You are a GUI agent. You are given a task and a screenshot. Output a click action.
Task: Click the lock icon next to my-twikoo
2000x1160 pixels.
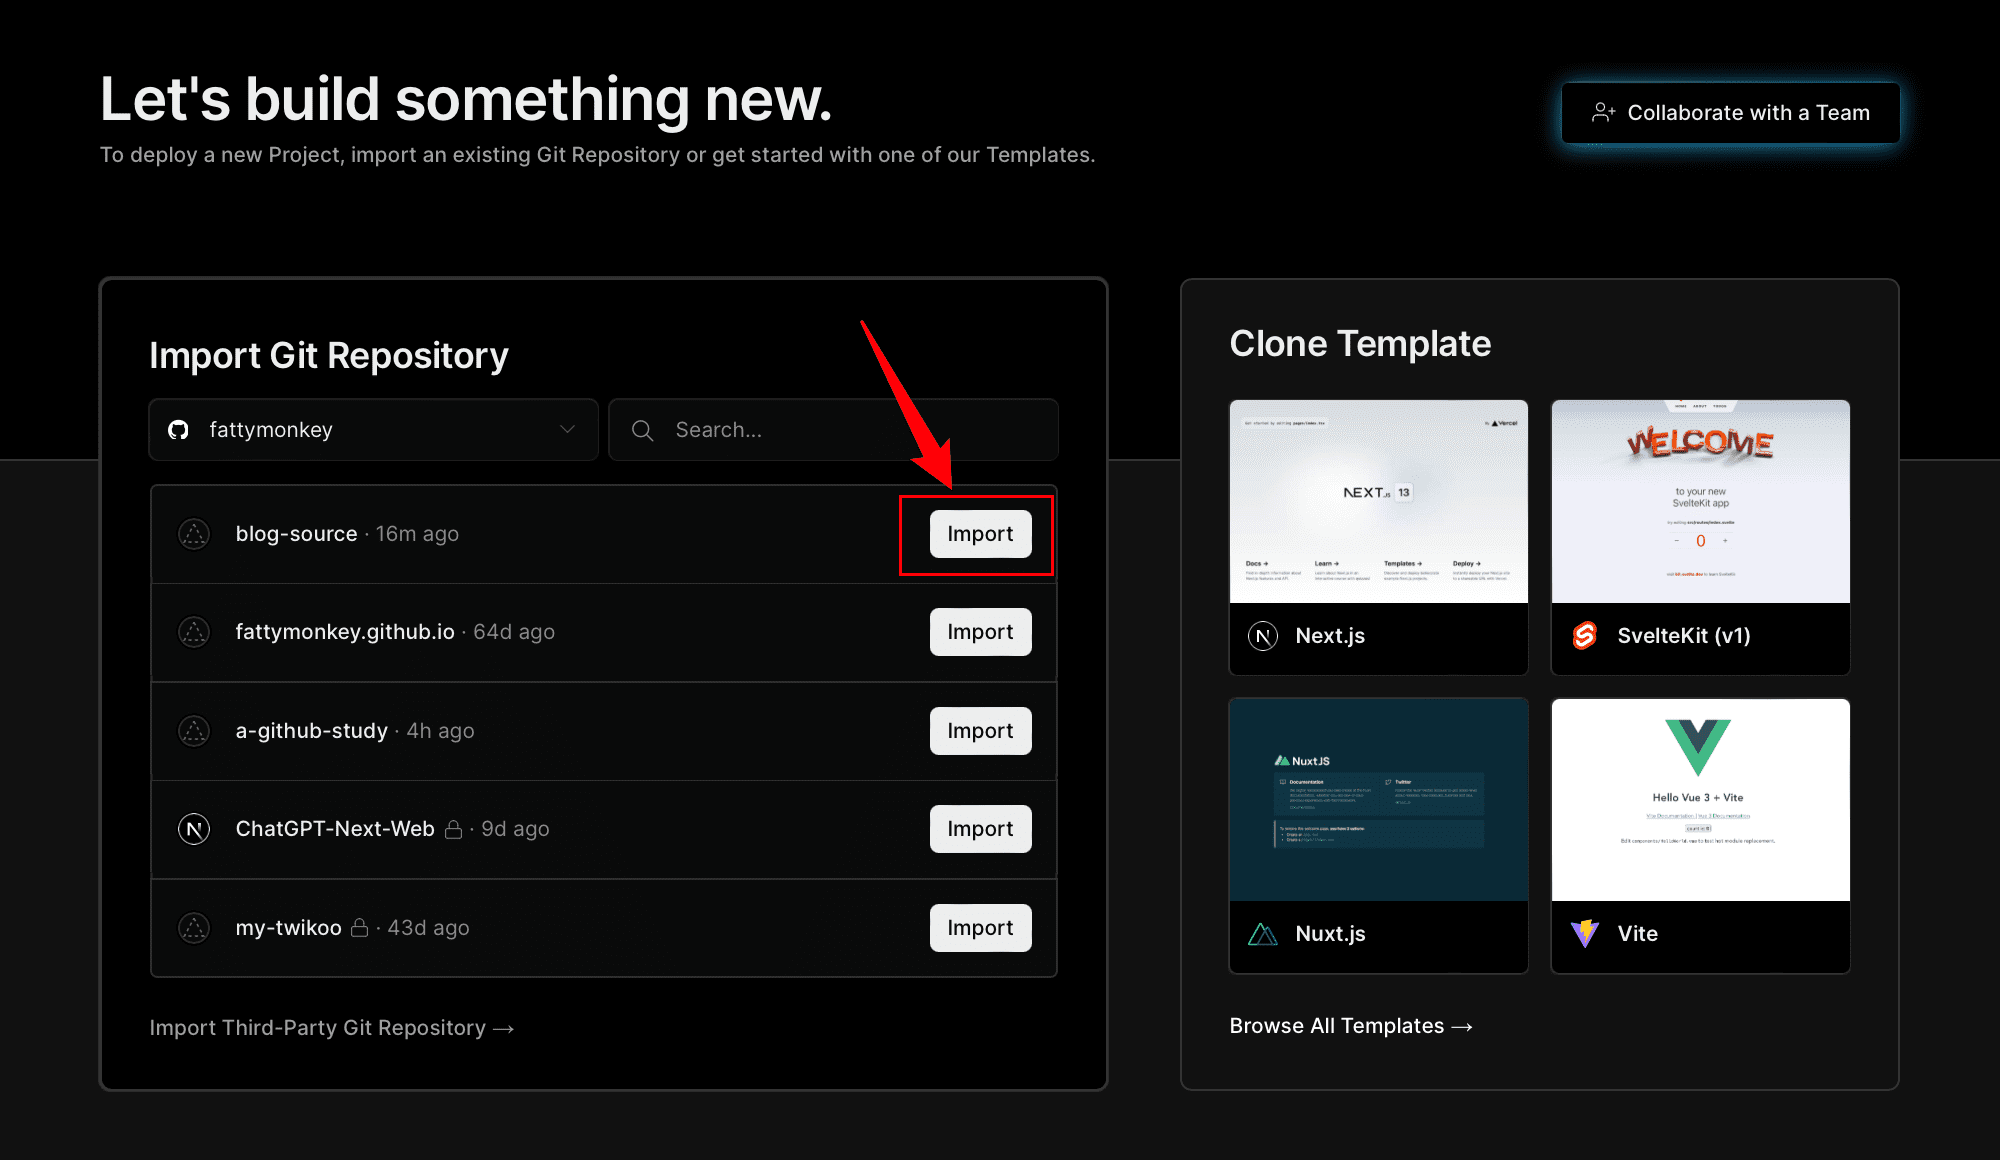(360, 928)
